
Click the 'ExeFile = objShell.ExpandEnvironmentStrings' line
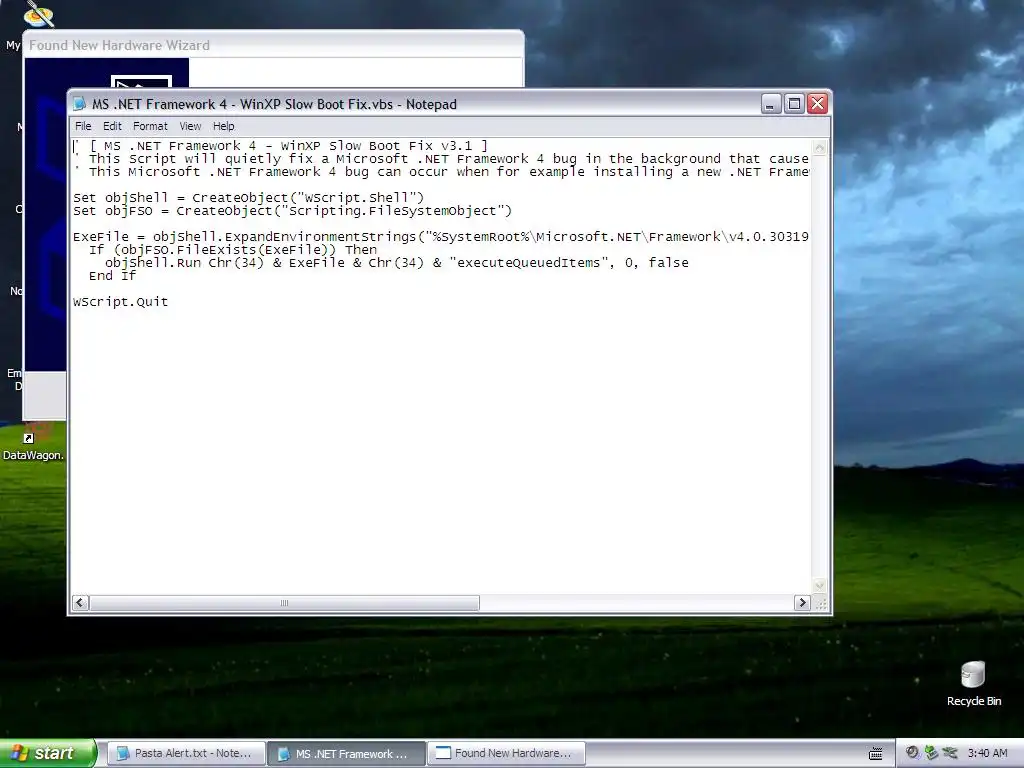pyautogui.click(x=441, y=236)
